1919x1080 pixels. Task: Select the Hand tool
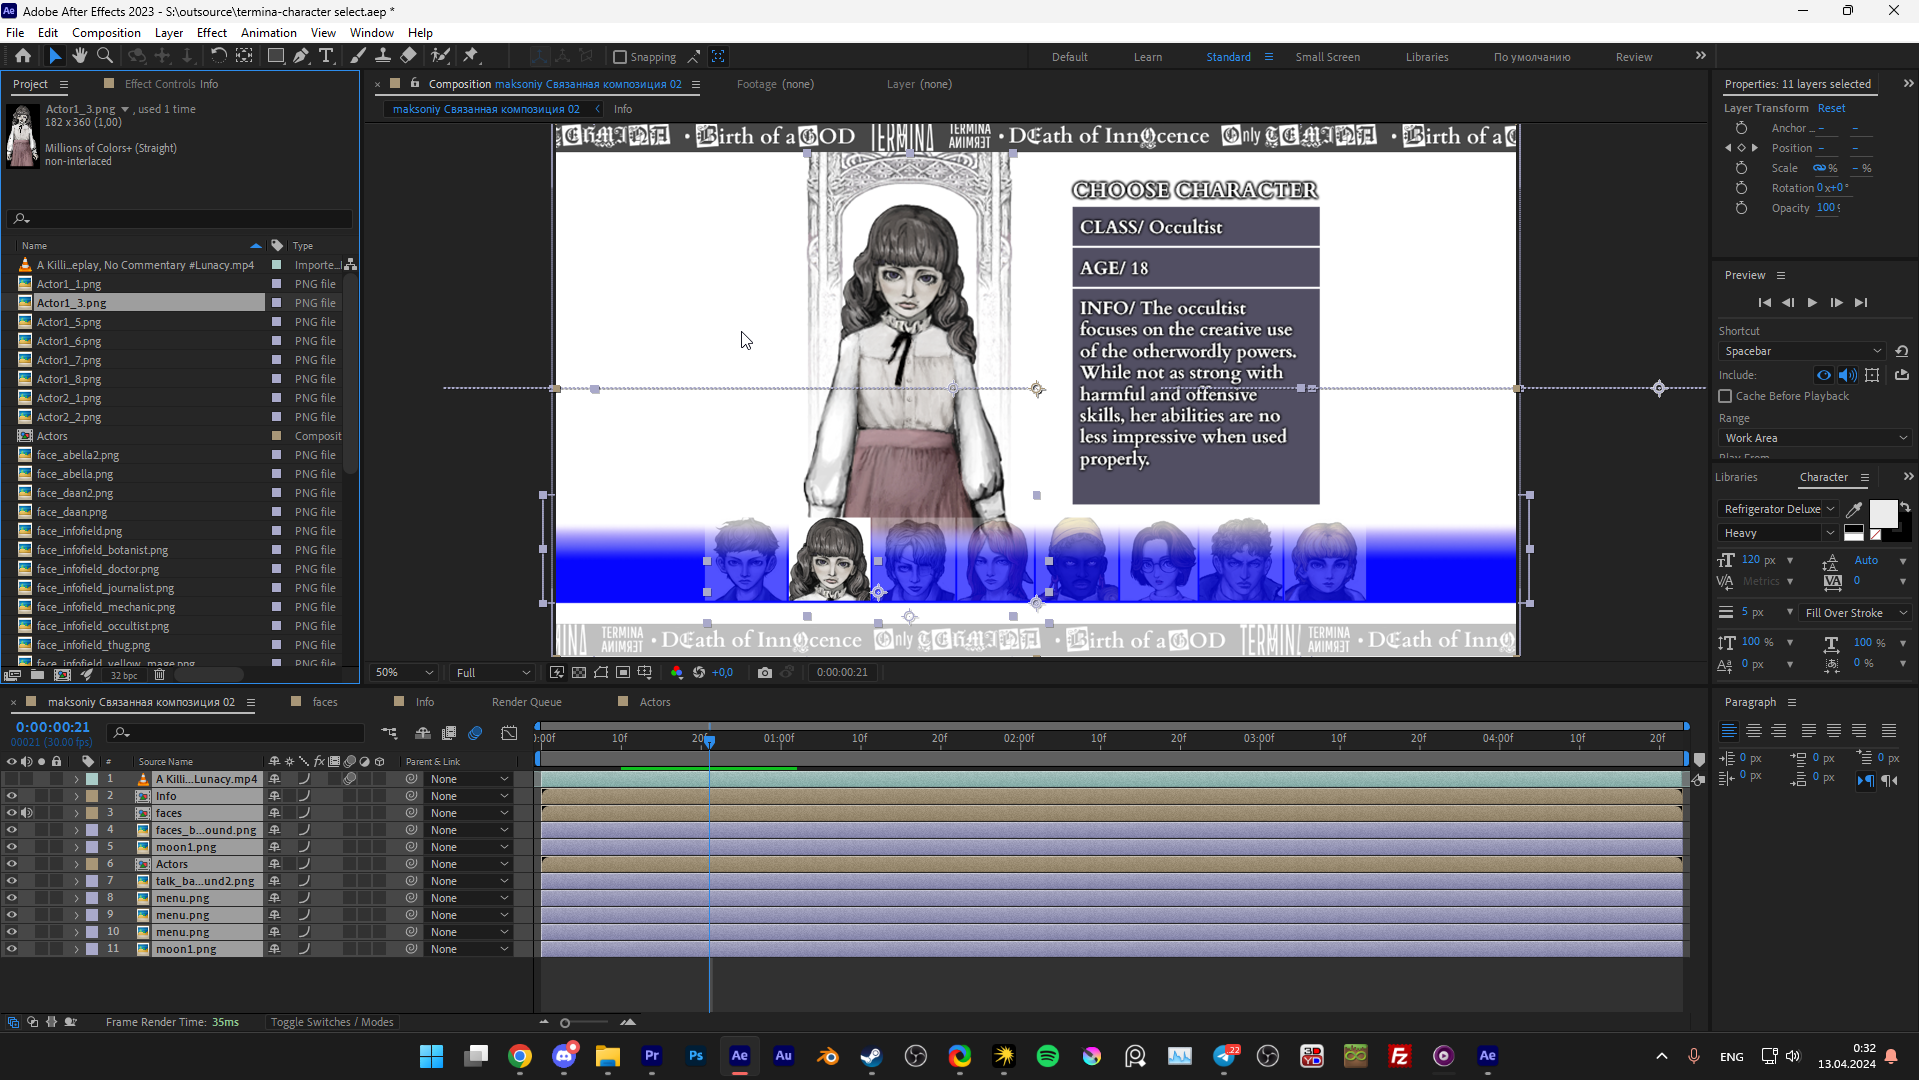[x=80, y=56]
